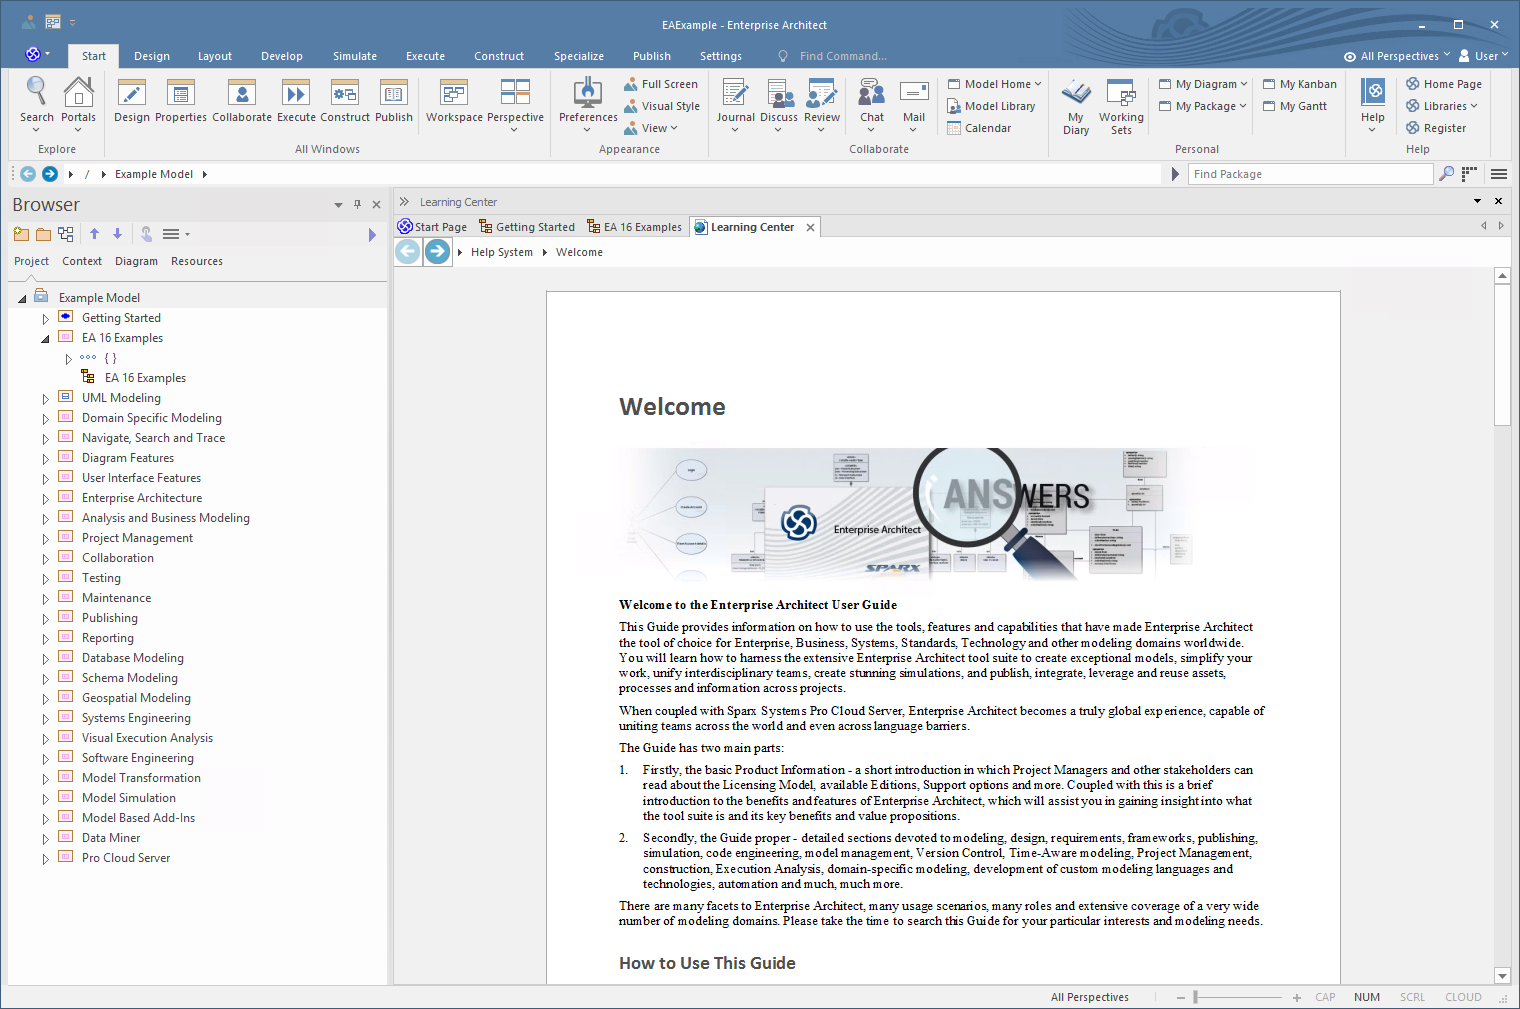Open the Mail icon in ribbon
Image resolution: width=1520 pixels, height=1009 pixels.
[914, 95]
